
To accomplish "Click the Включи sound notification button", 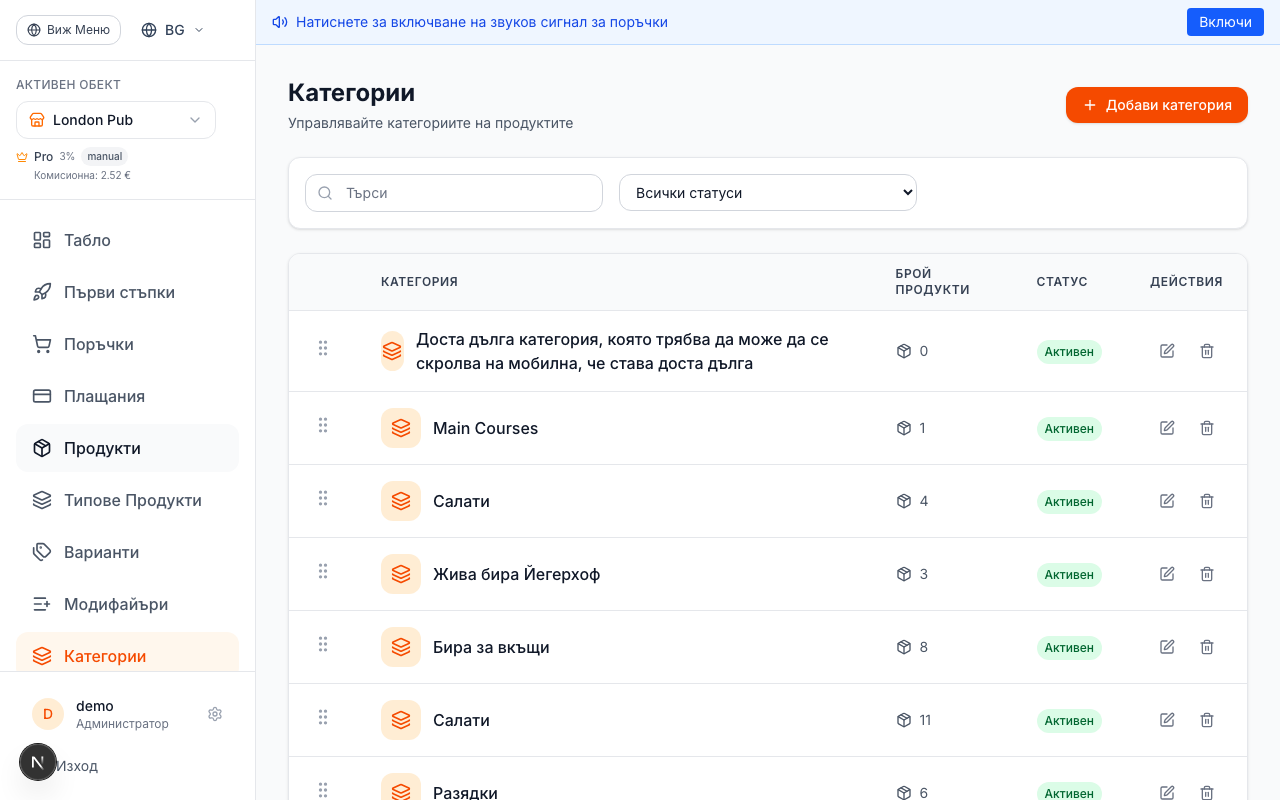I will [x=1225, y=21].
